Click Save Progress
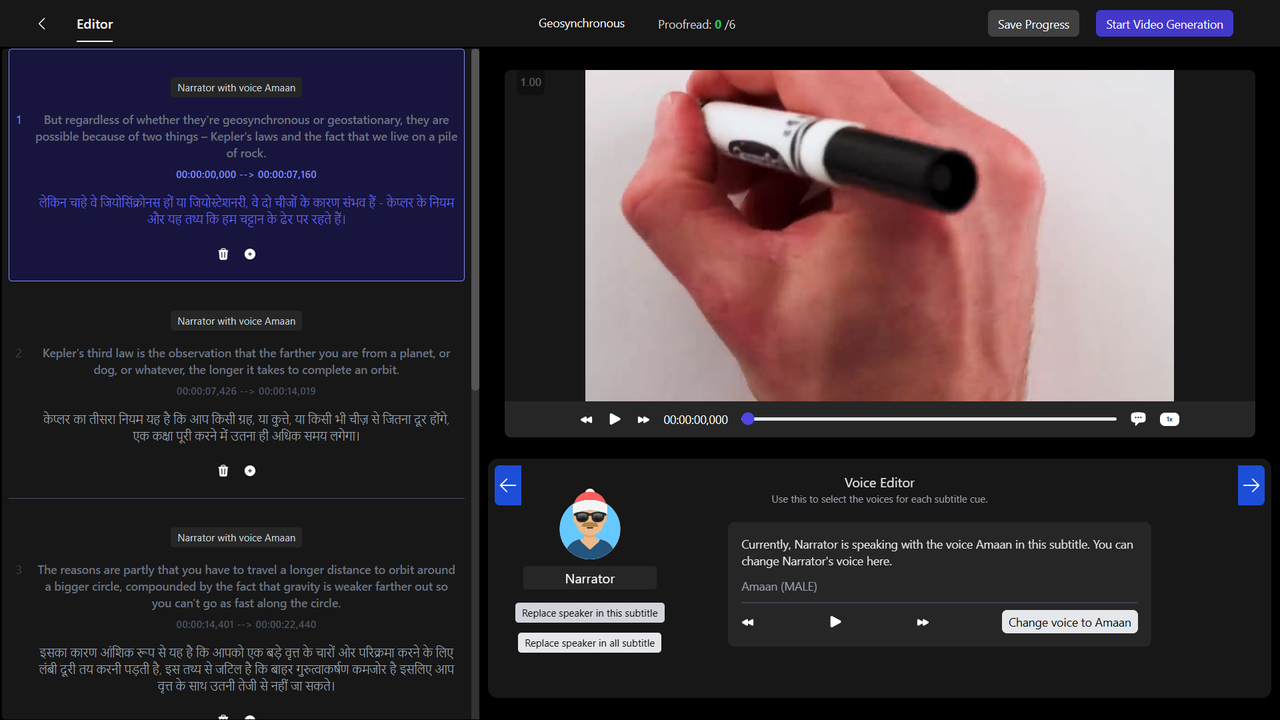The image size is (1280, 720). [x=1033, y=23]
